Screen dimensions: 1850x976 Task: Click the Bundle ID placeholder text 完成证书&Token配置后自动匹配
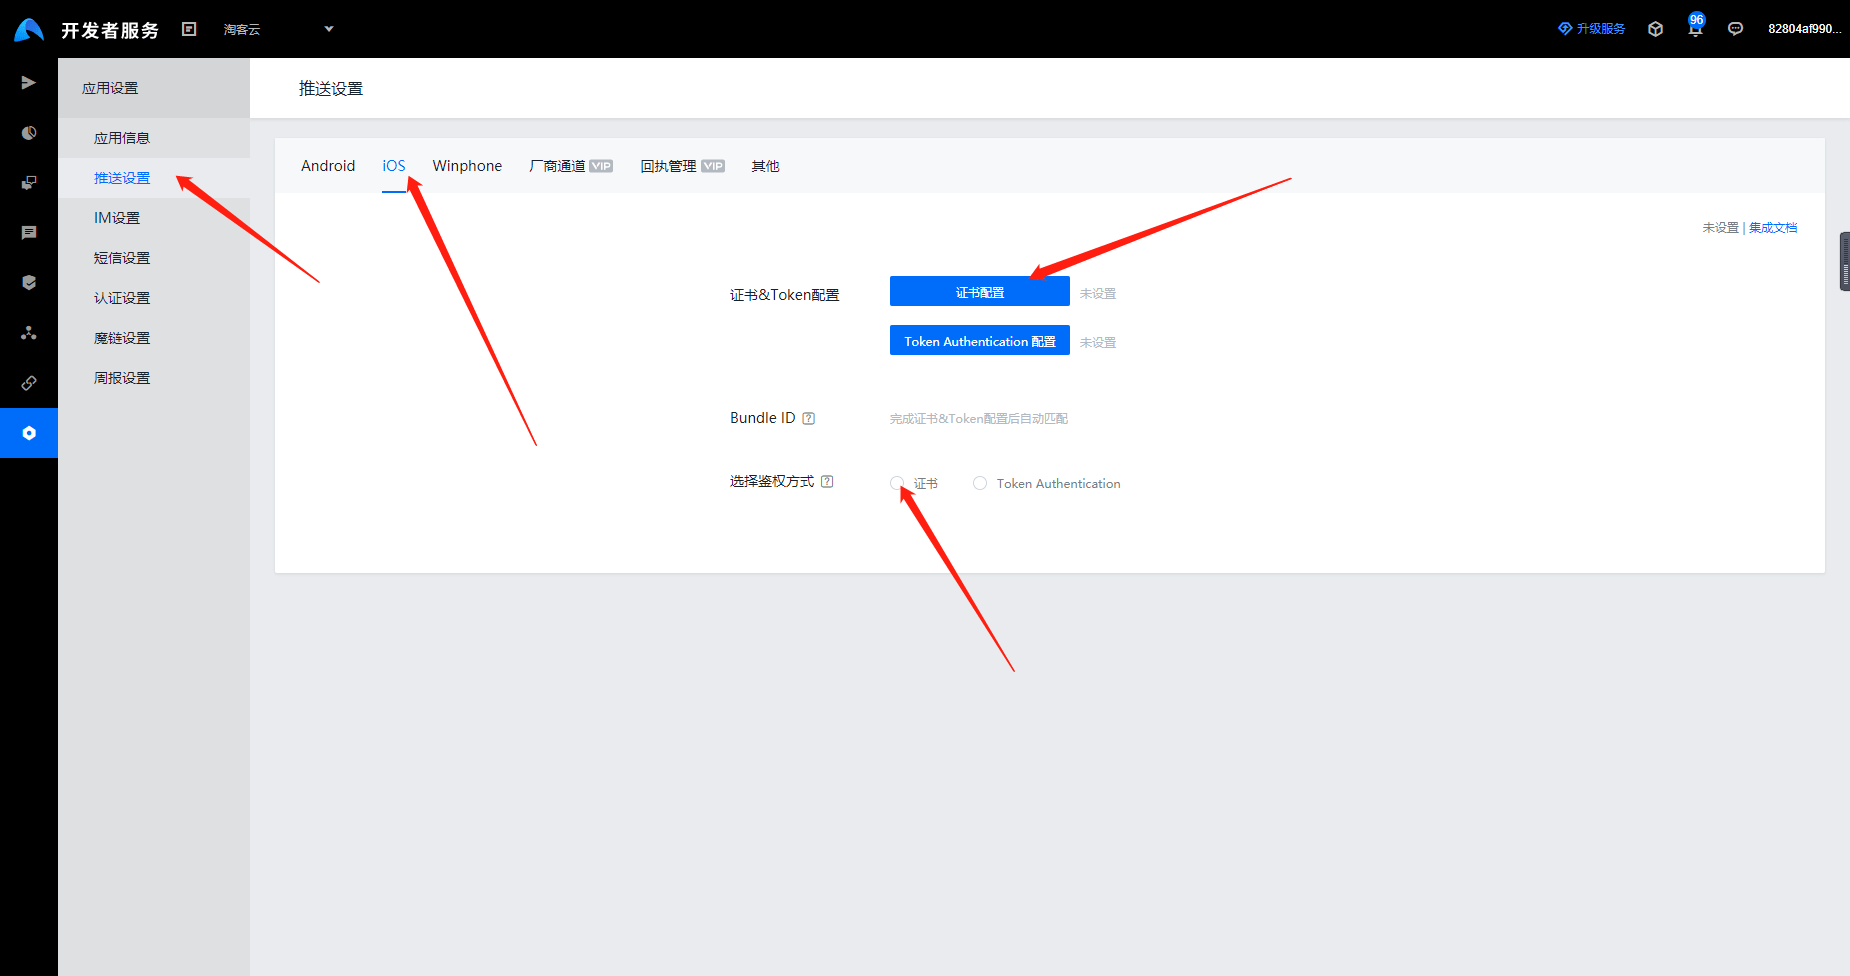coord(979,418)
